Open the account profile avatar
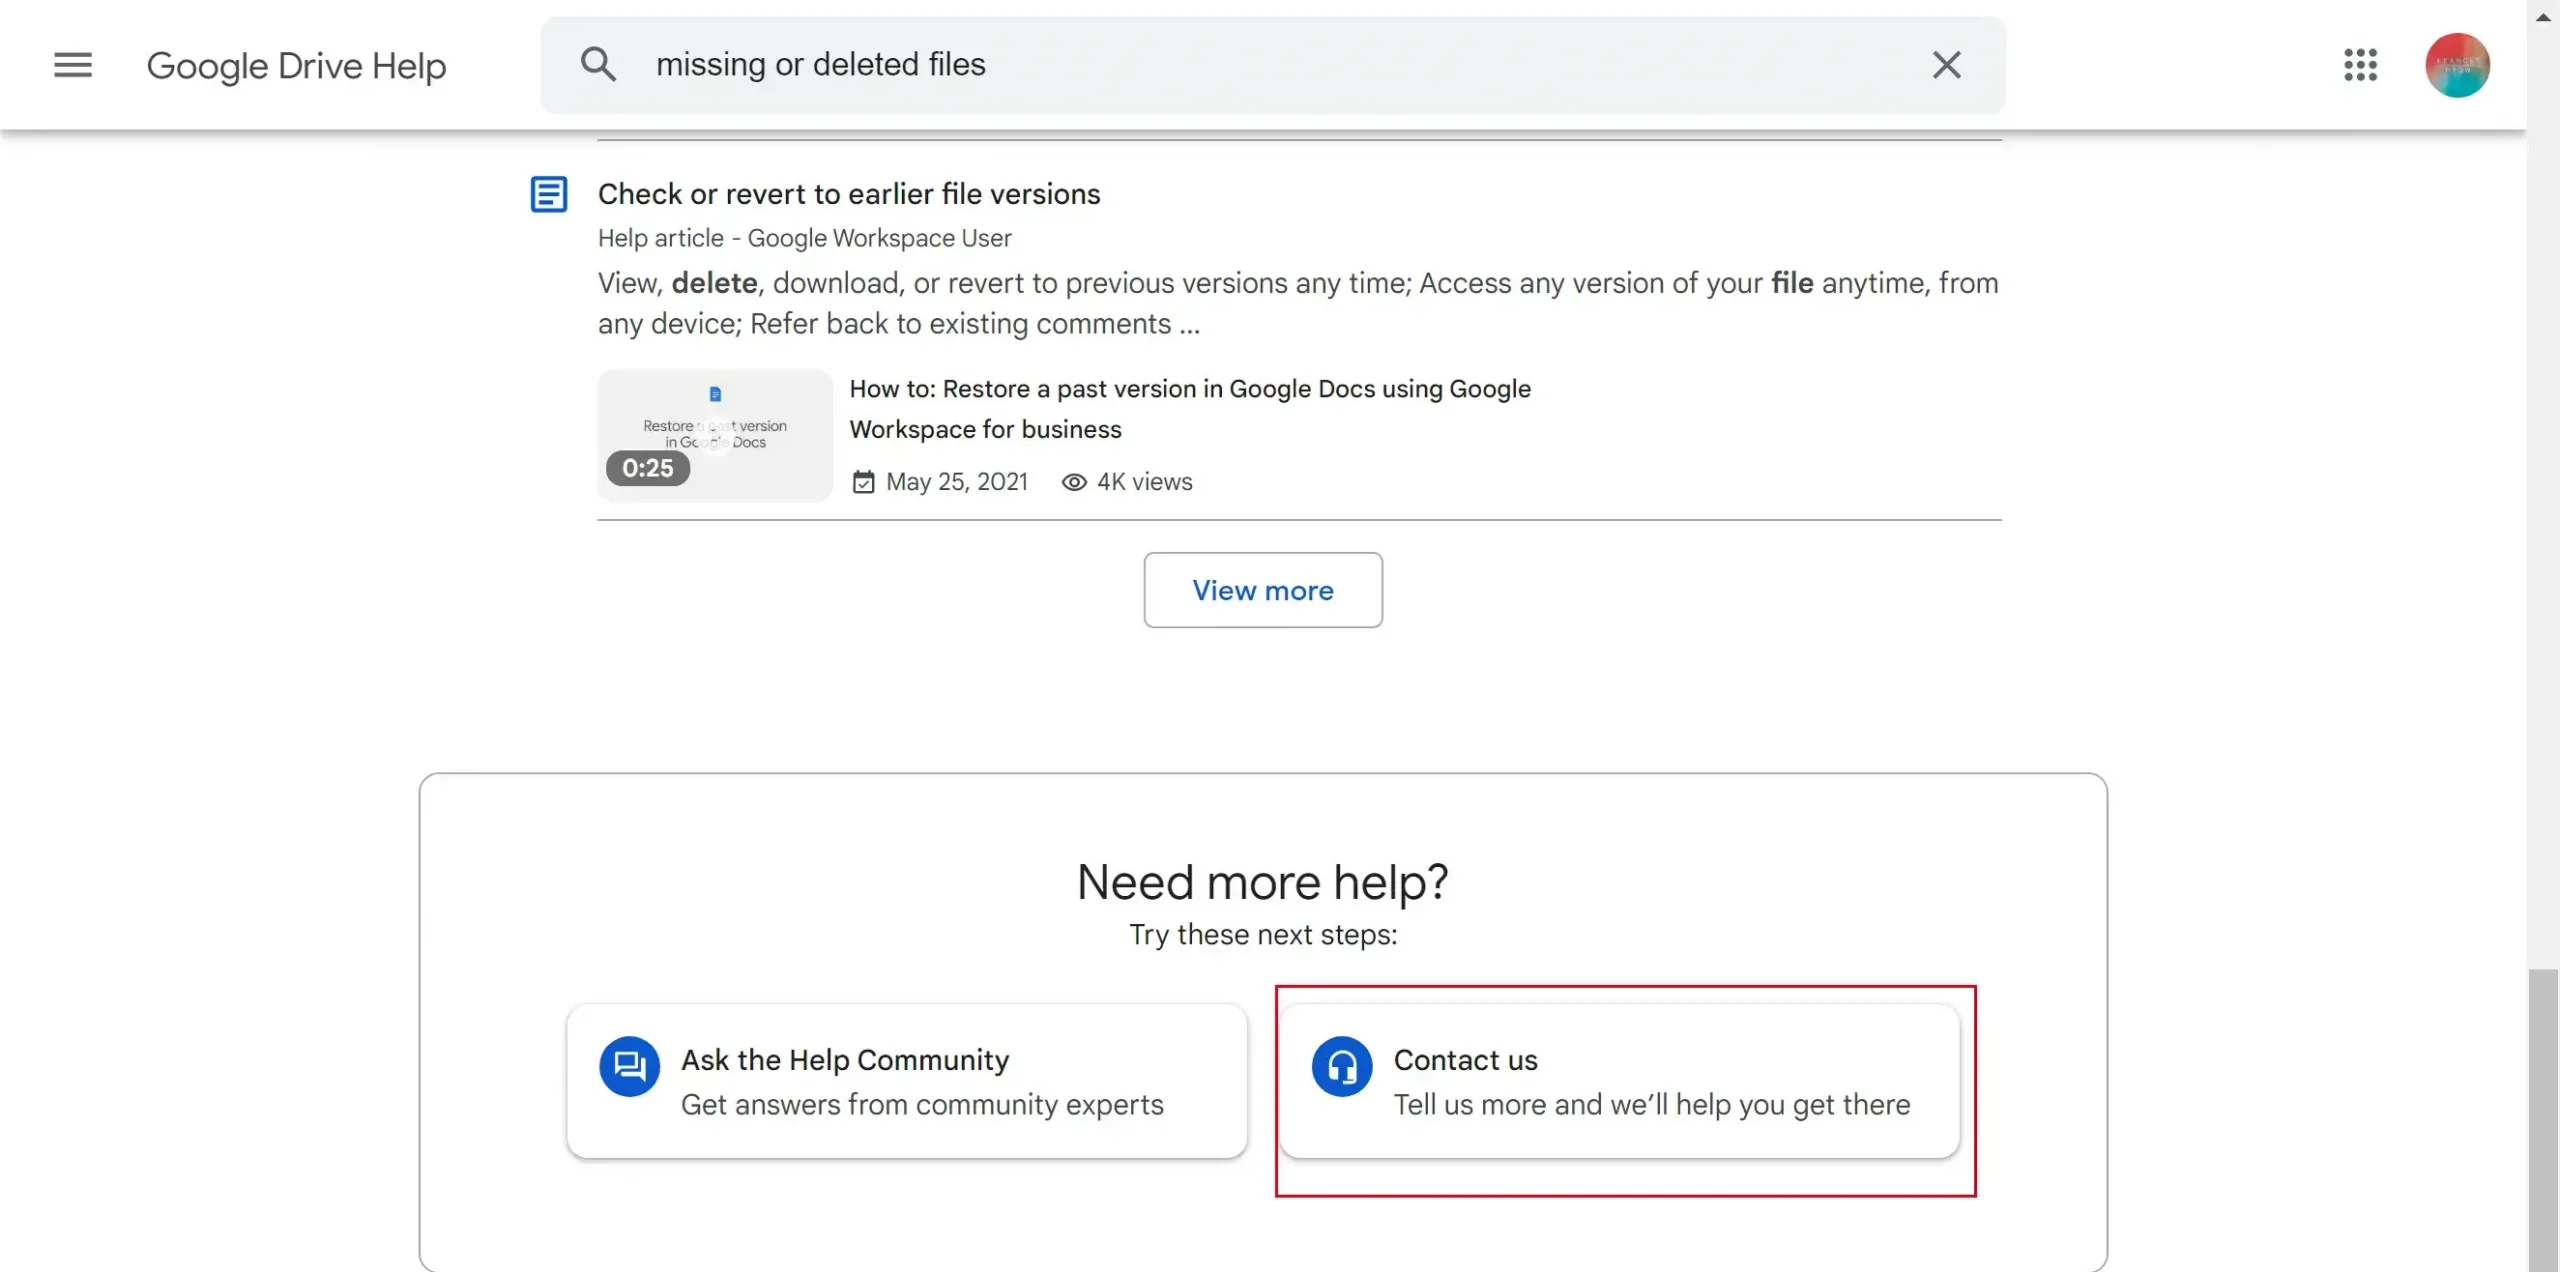The width and height of the screenshot is (2560, 1272). coord(2457,65)
